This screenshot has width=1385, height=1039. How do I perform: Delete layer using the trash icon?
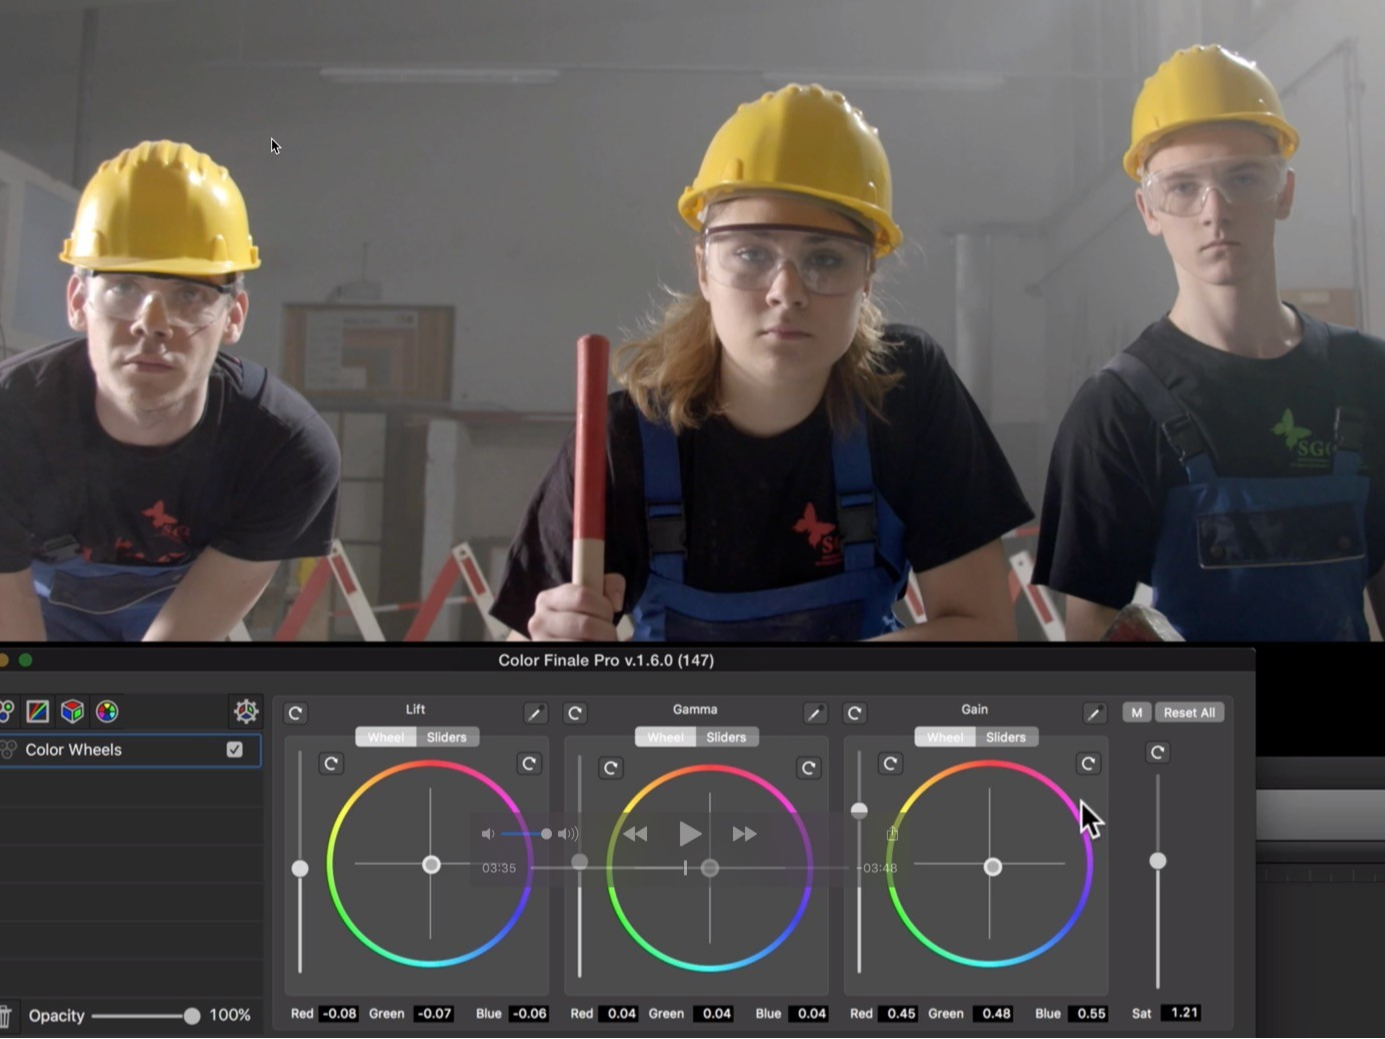point(8,1015)
